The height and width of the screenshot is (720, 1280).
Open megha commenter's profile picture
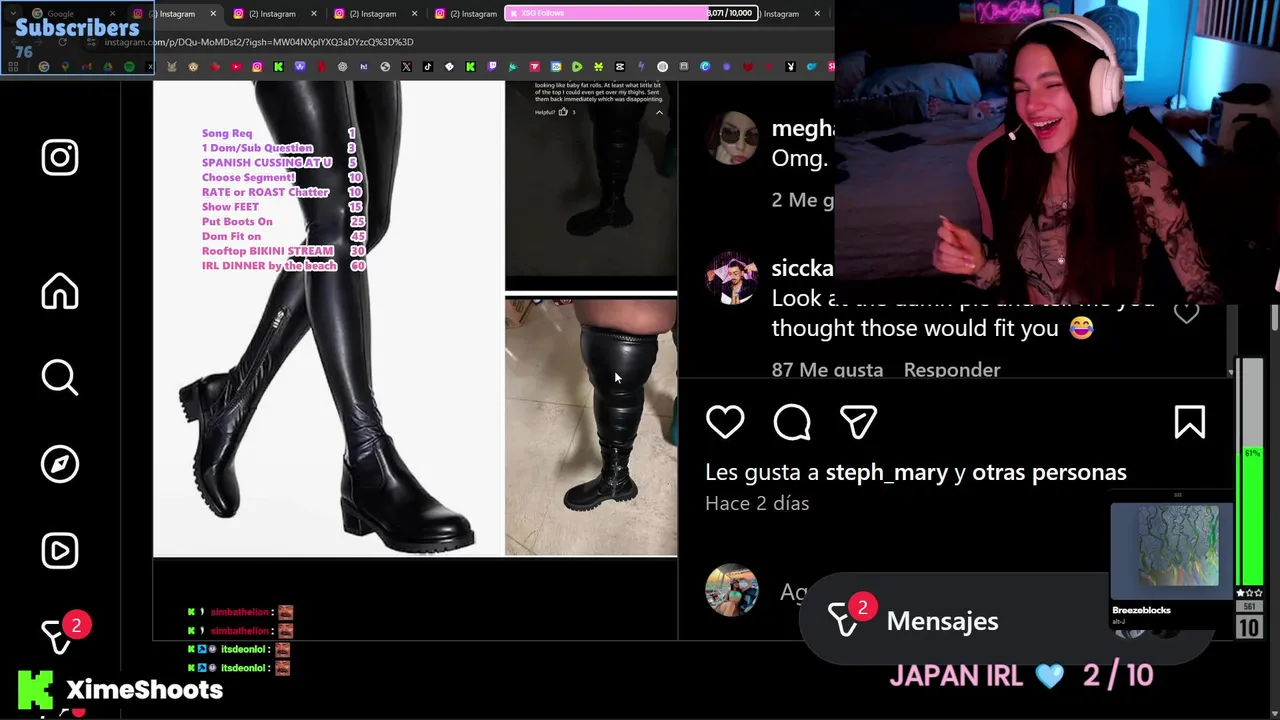tap(732, 137)
